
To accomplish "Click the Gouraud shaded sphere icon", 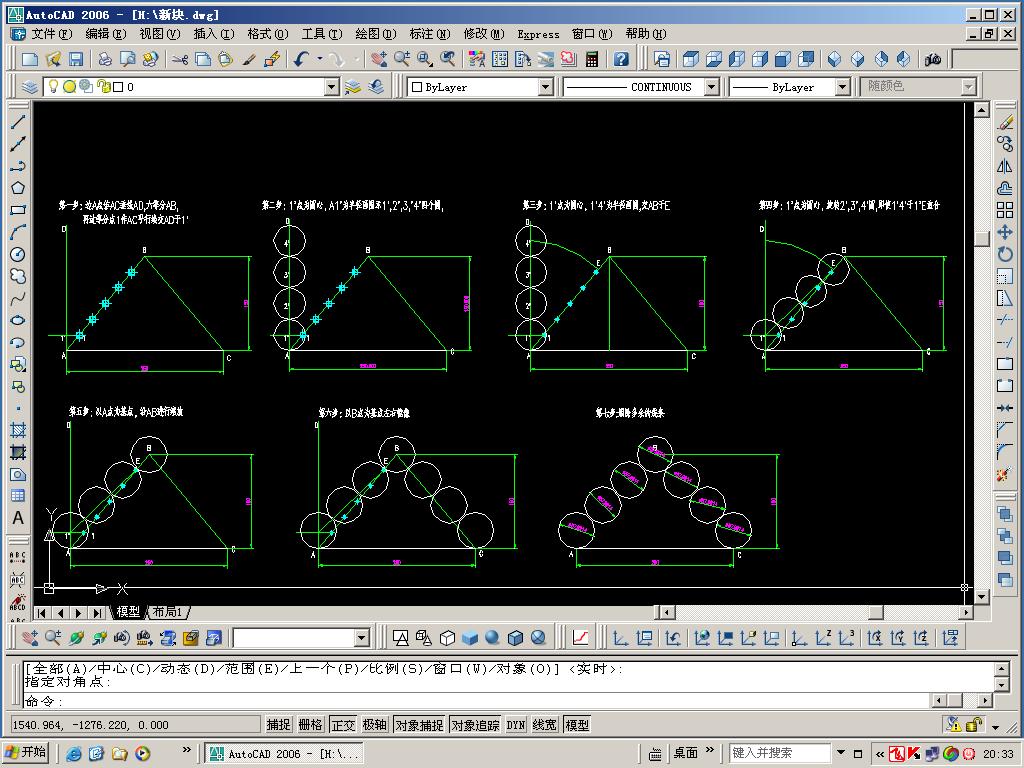I will tap(492, 637).
